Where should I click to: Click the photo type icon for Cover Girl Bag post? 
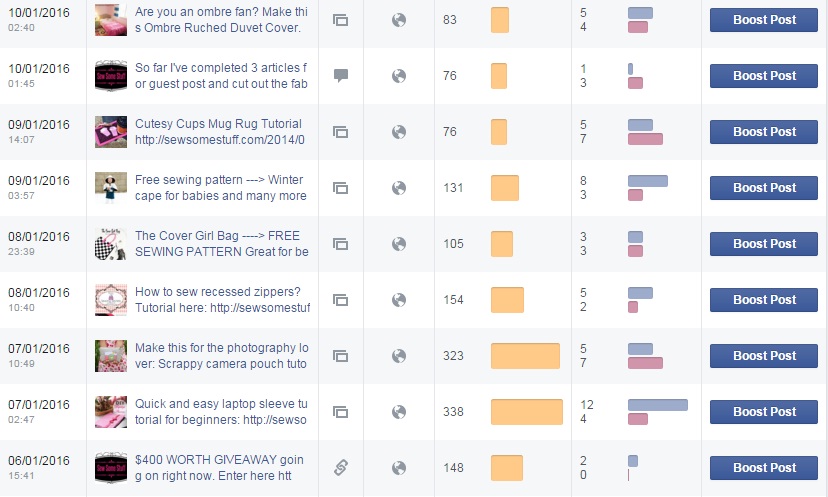[x=340, y=244]
